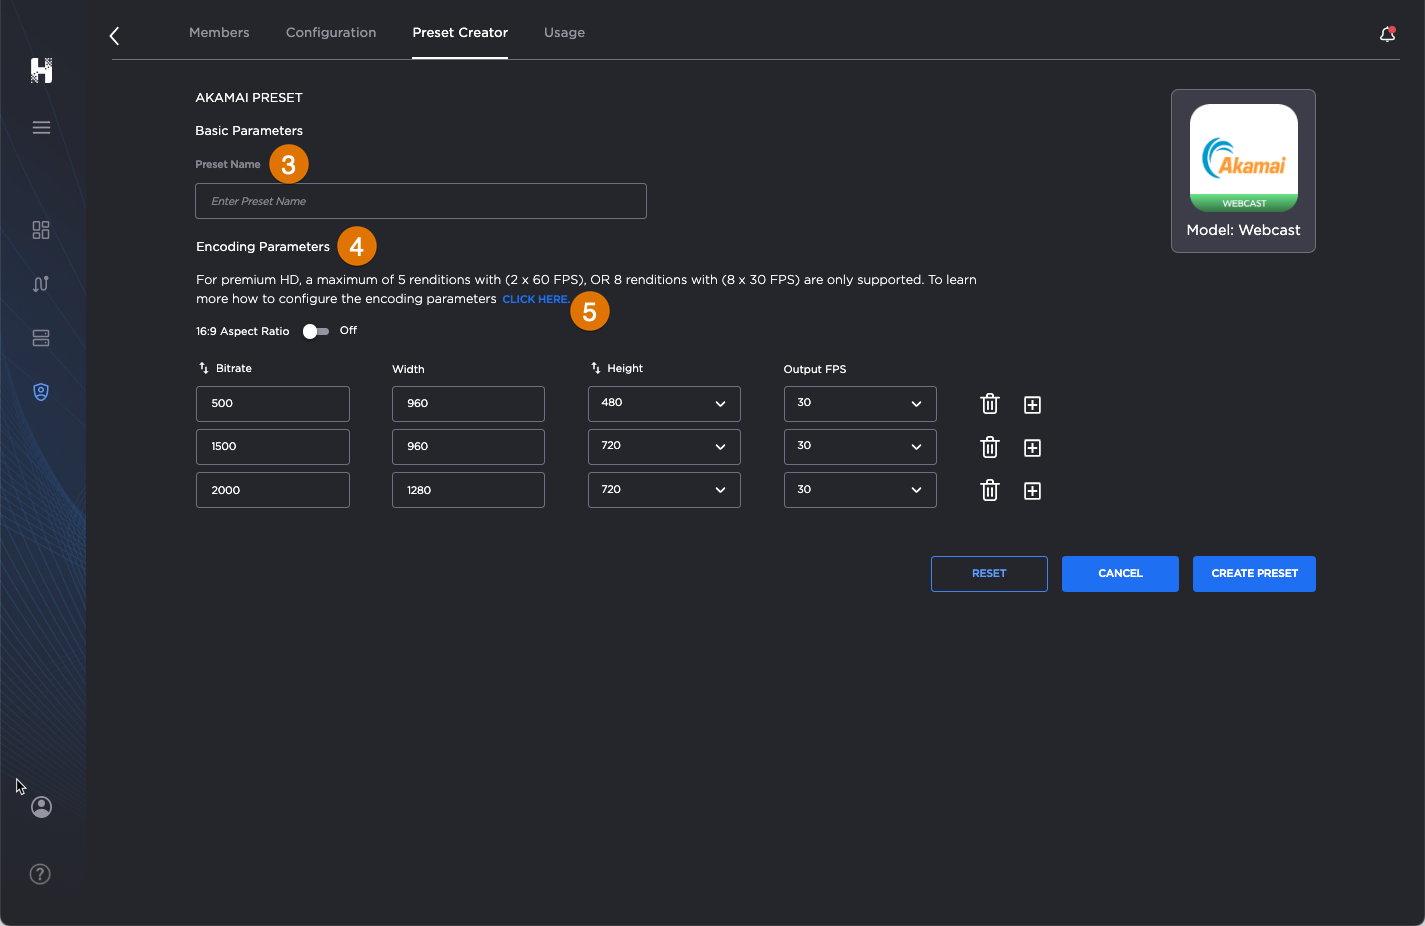Open the user profile avatar icon

[41, 807]
